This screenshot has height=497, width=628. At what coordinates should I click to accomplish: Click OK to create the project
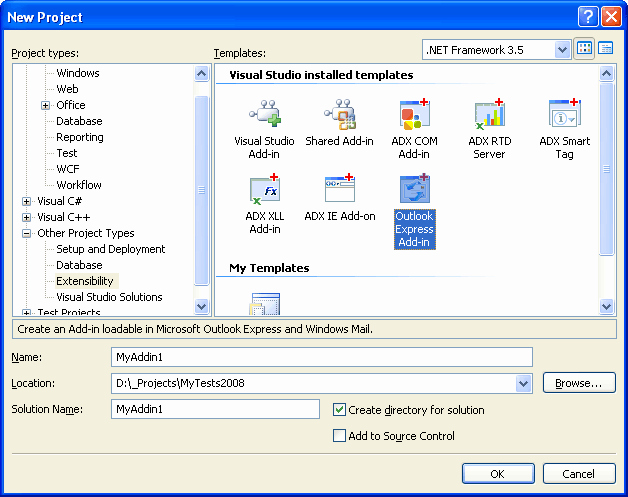pyautogui.click(x=498, y=474)
